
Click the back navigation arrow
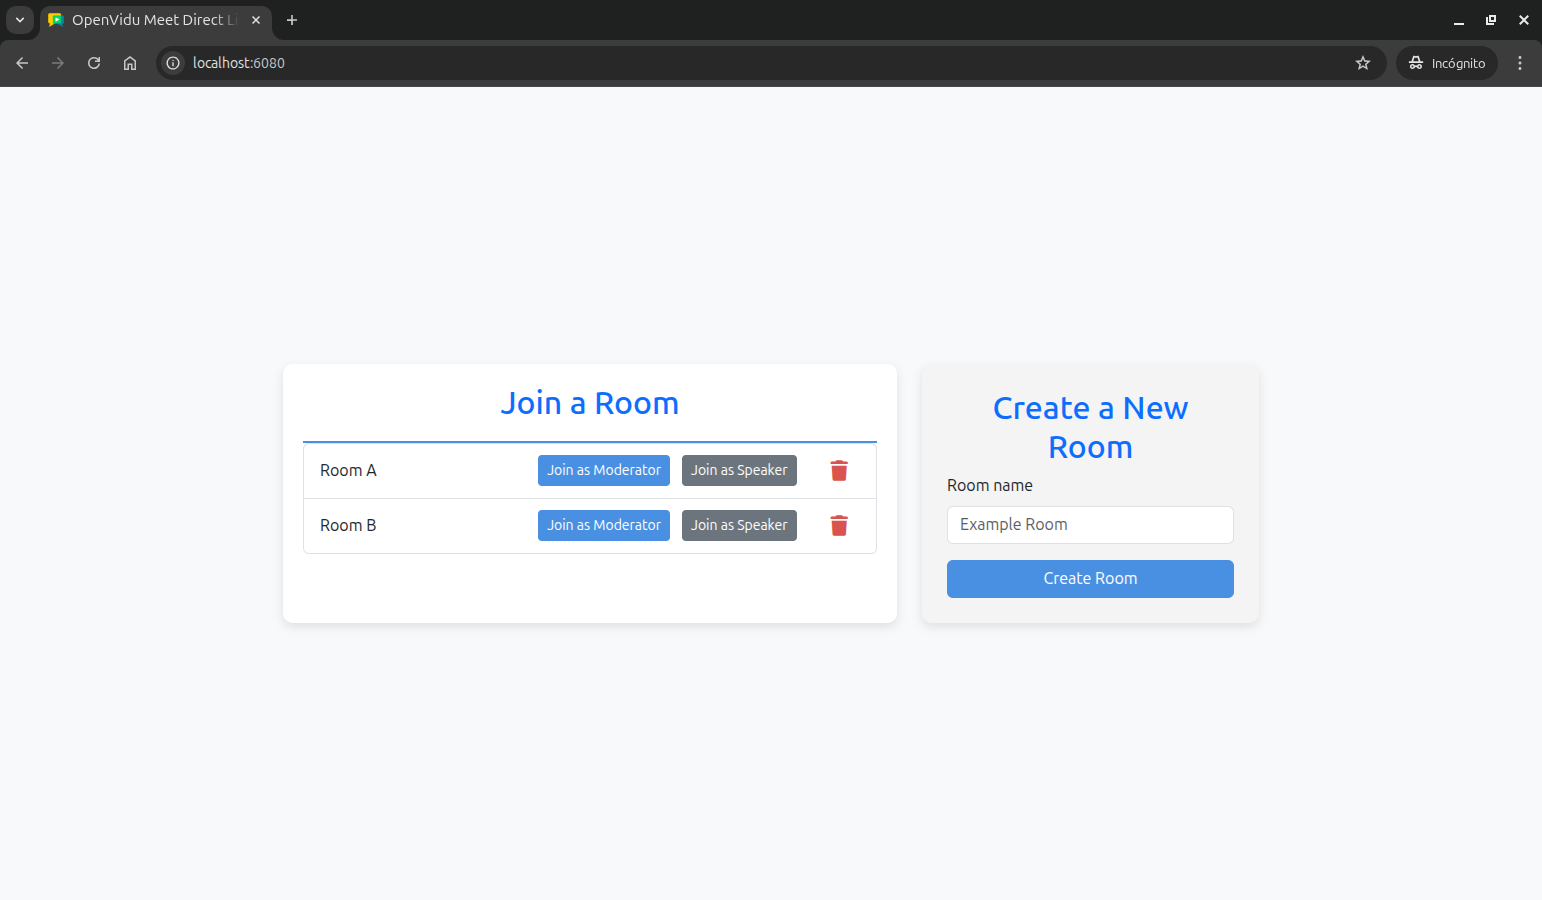tap(22, 63)
